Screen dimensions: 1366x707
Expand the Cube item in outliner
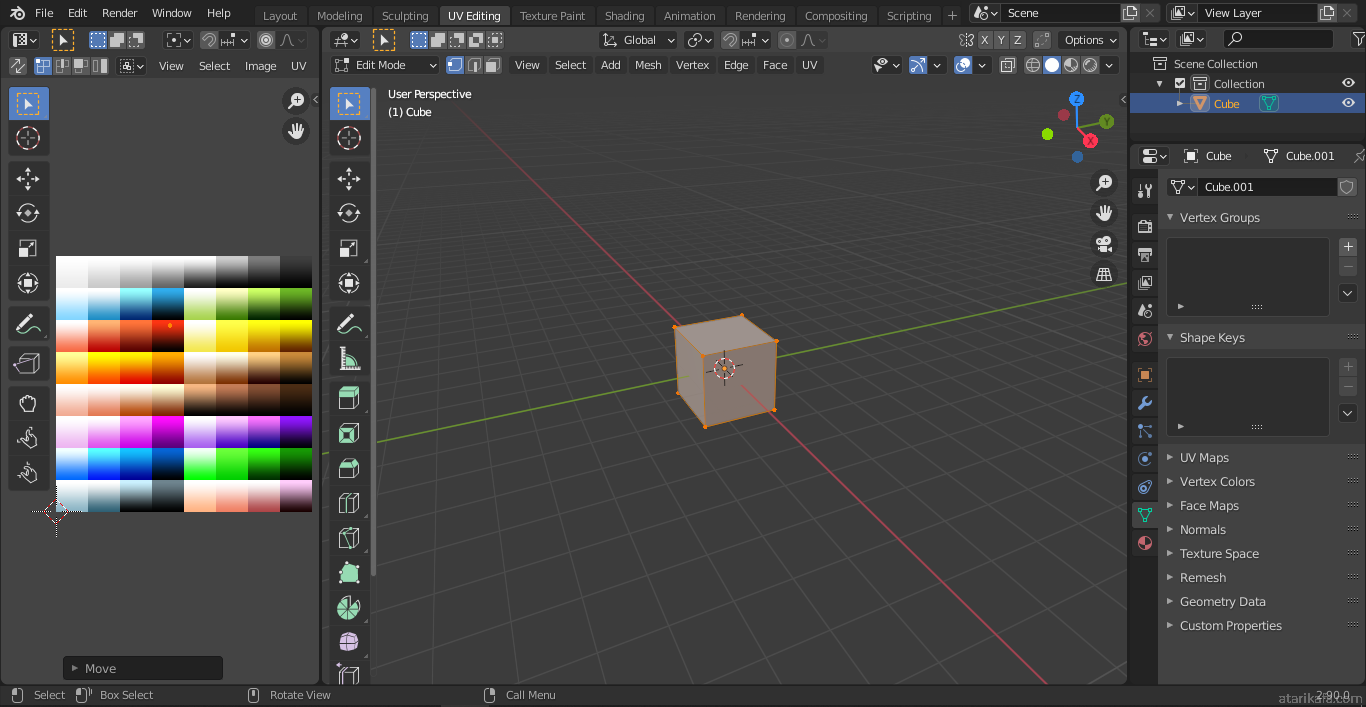1180,103
